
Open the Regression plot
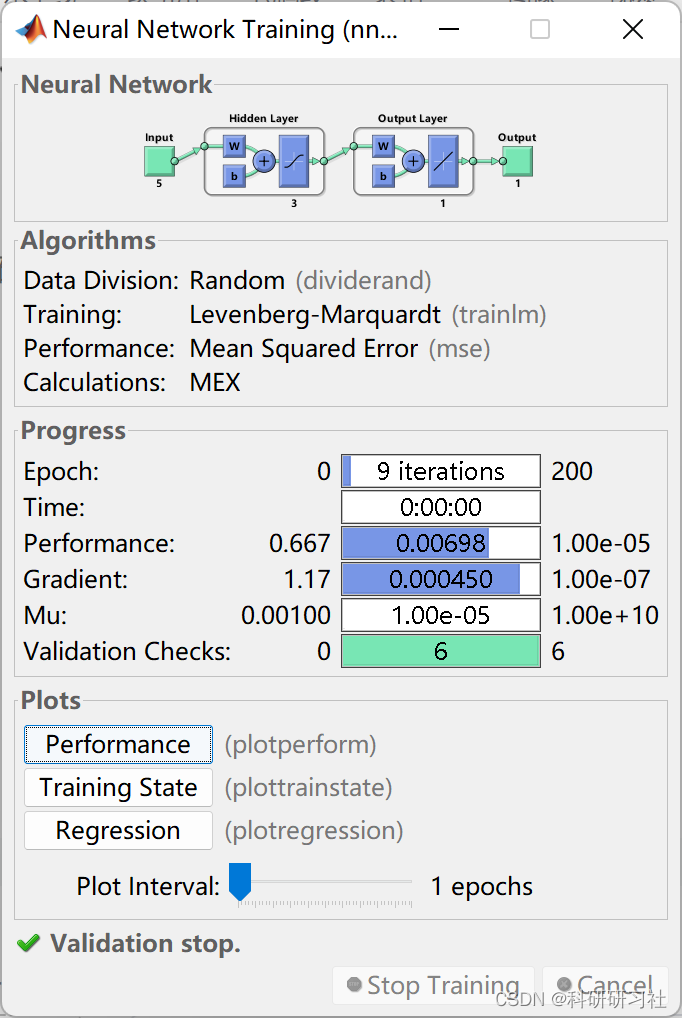pos(118,830)
